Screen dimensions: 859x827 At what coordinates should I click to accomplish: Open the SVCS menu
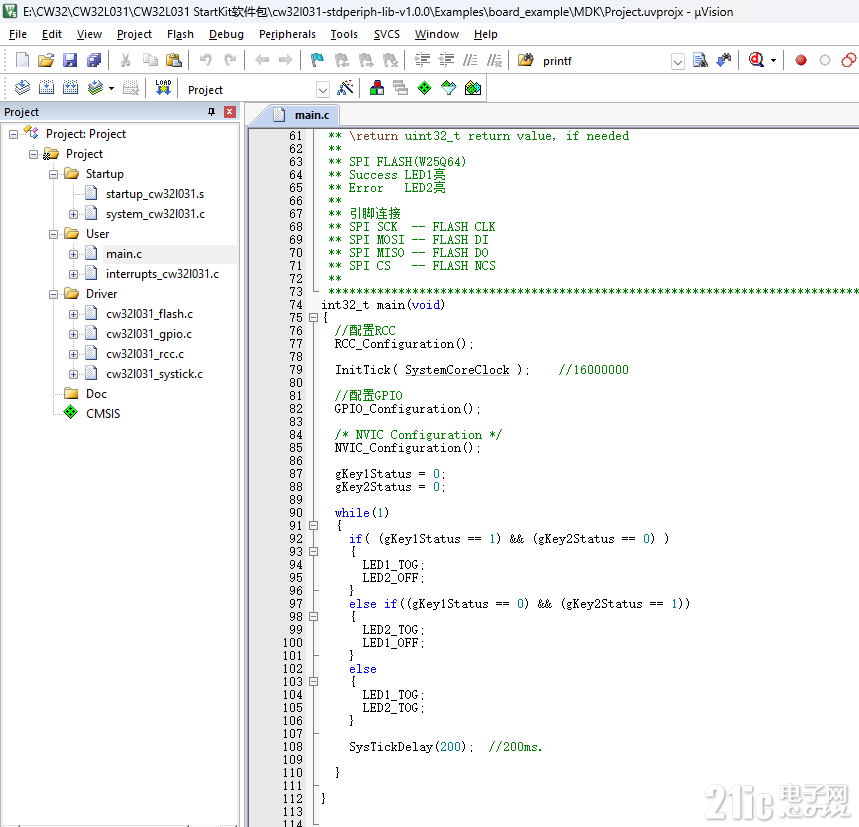tap(387, 34)
